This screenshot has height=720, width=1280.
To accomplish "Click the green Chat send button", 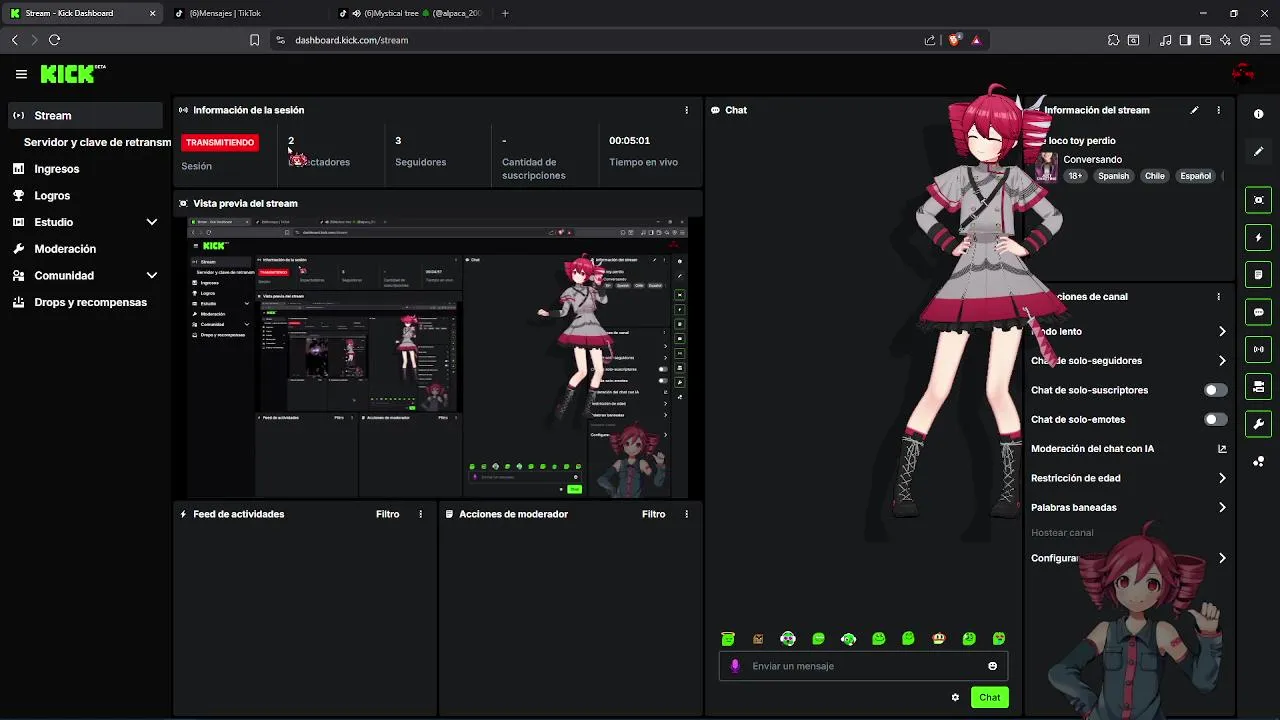I will [989, 697].
